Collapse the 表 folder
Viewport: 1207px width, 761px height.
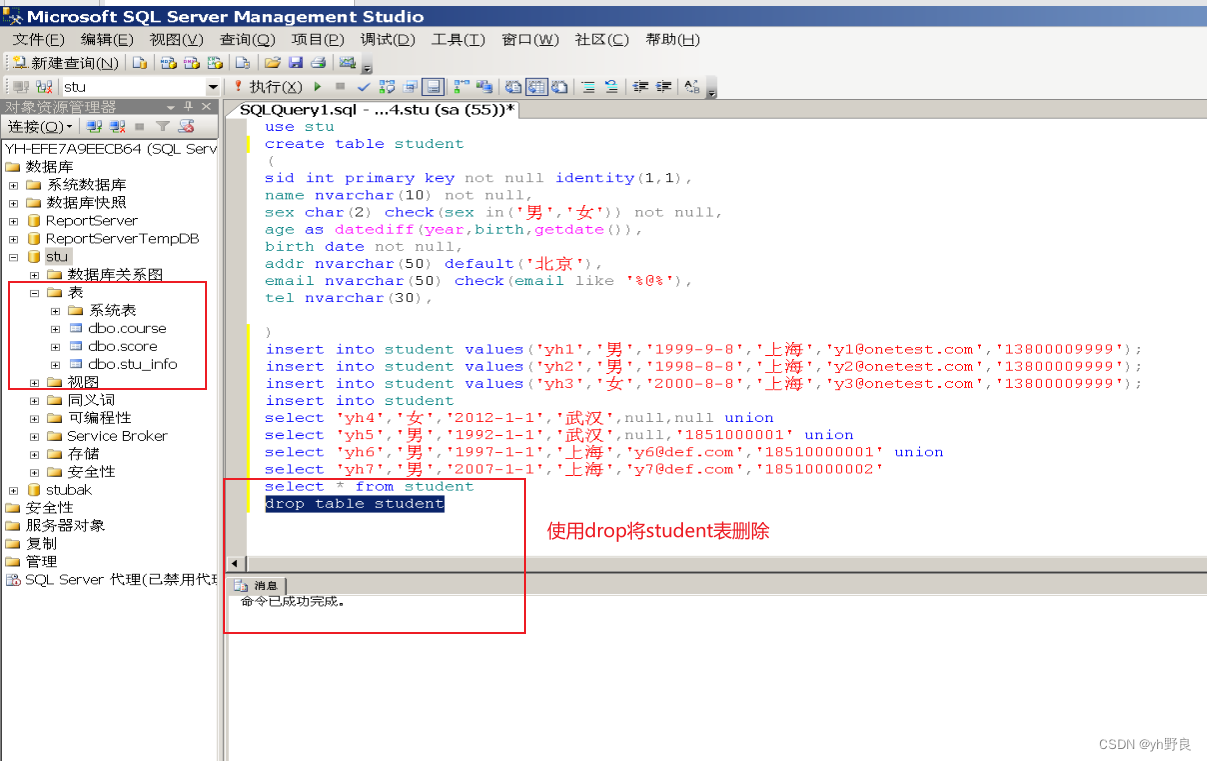click(x=35, y=293)
